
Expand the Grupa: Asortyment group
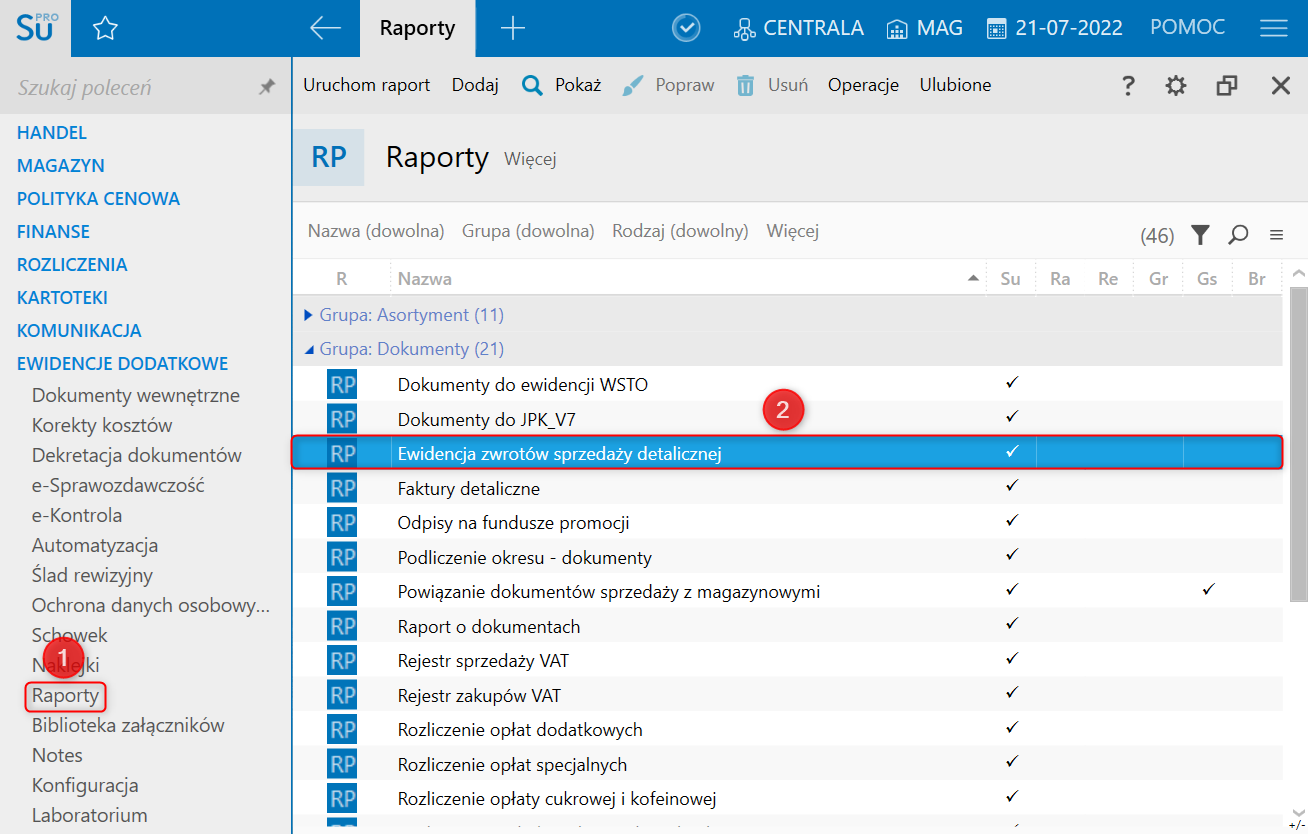coord(308,315)
